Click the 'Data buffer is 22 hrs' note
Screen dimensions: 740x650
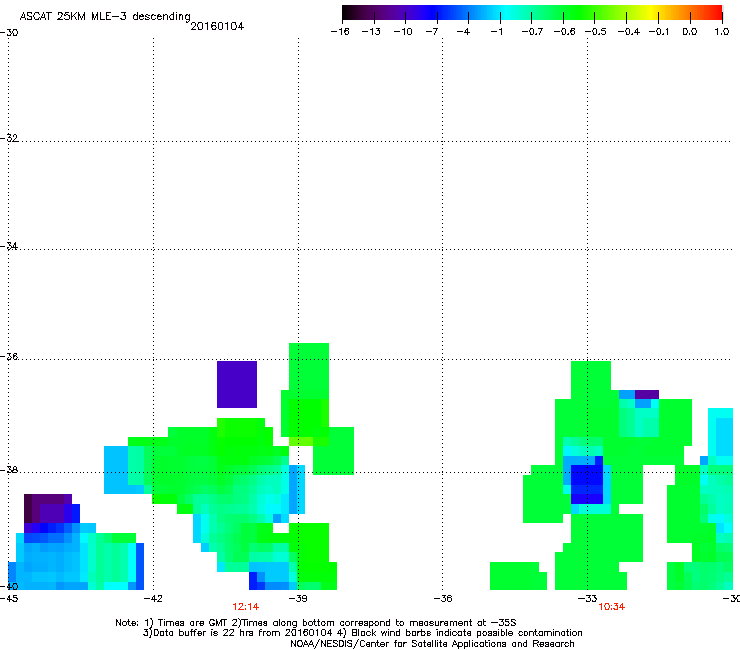pyautogui.click(x=362, y=633)
